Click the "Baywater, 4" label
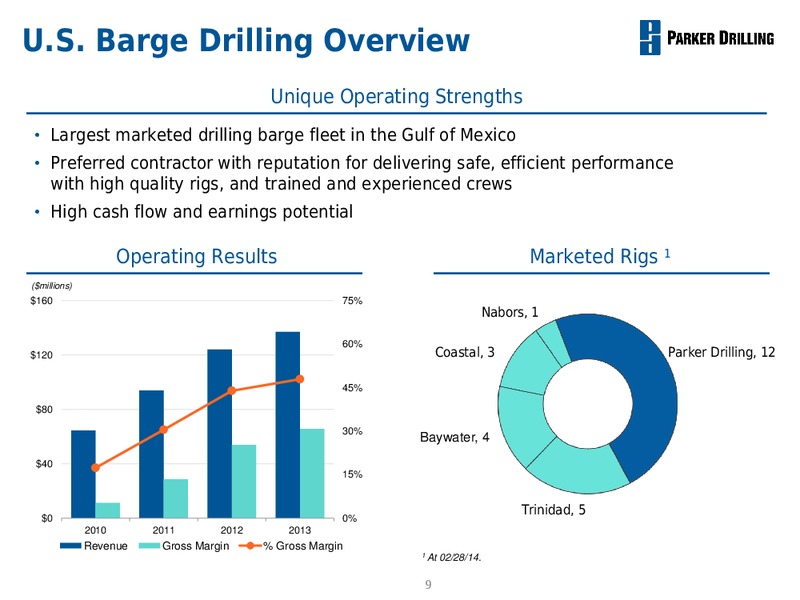Screen dimensions: 800x600 tap(455, 437)
